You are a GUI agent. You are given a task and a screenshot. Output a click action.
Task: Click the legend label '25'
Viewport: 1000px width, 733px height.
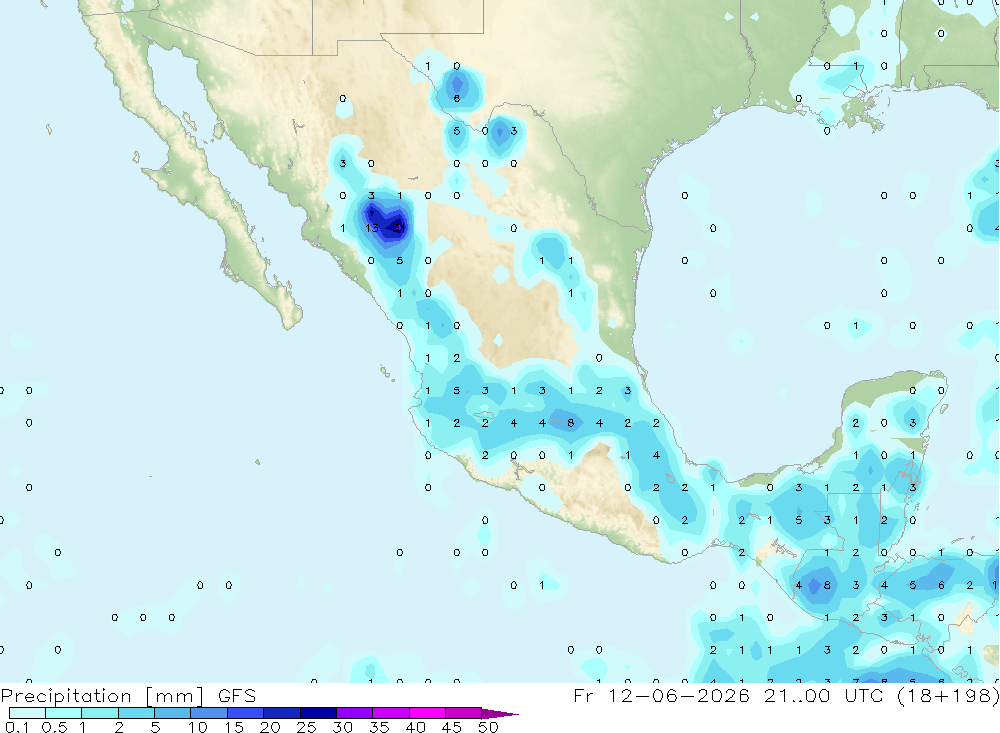coord(306,727)
